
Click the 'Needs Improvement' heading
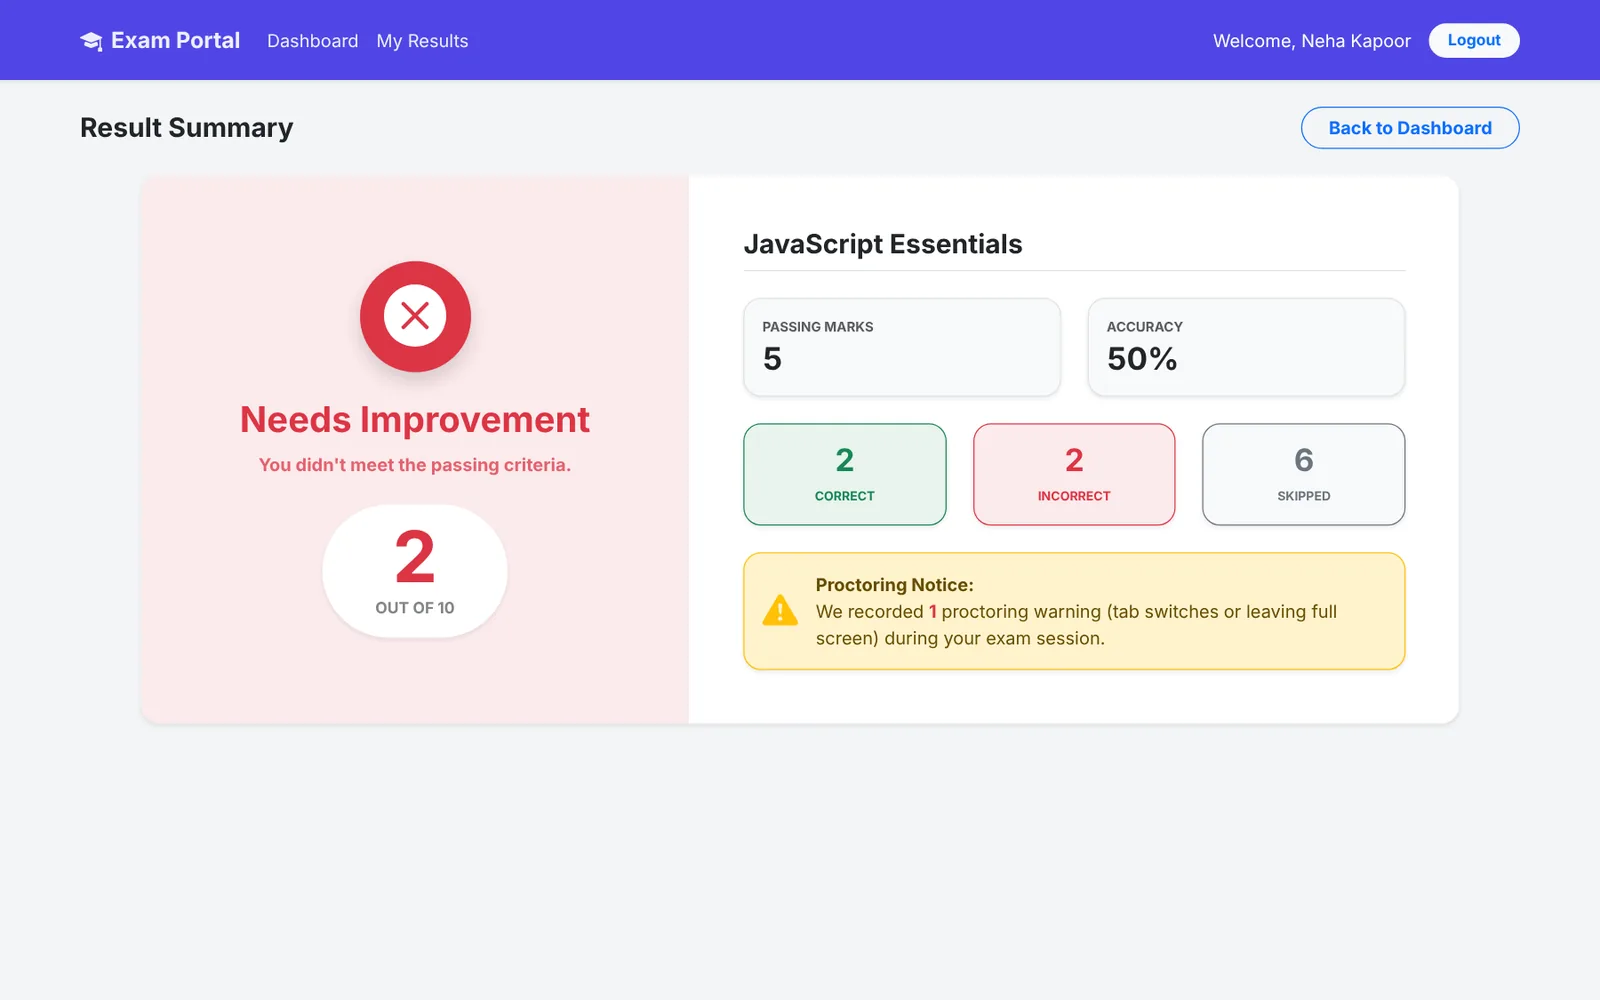point(415,420)
